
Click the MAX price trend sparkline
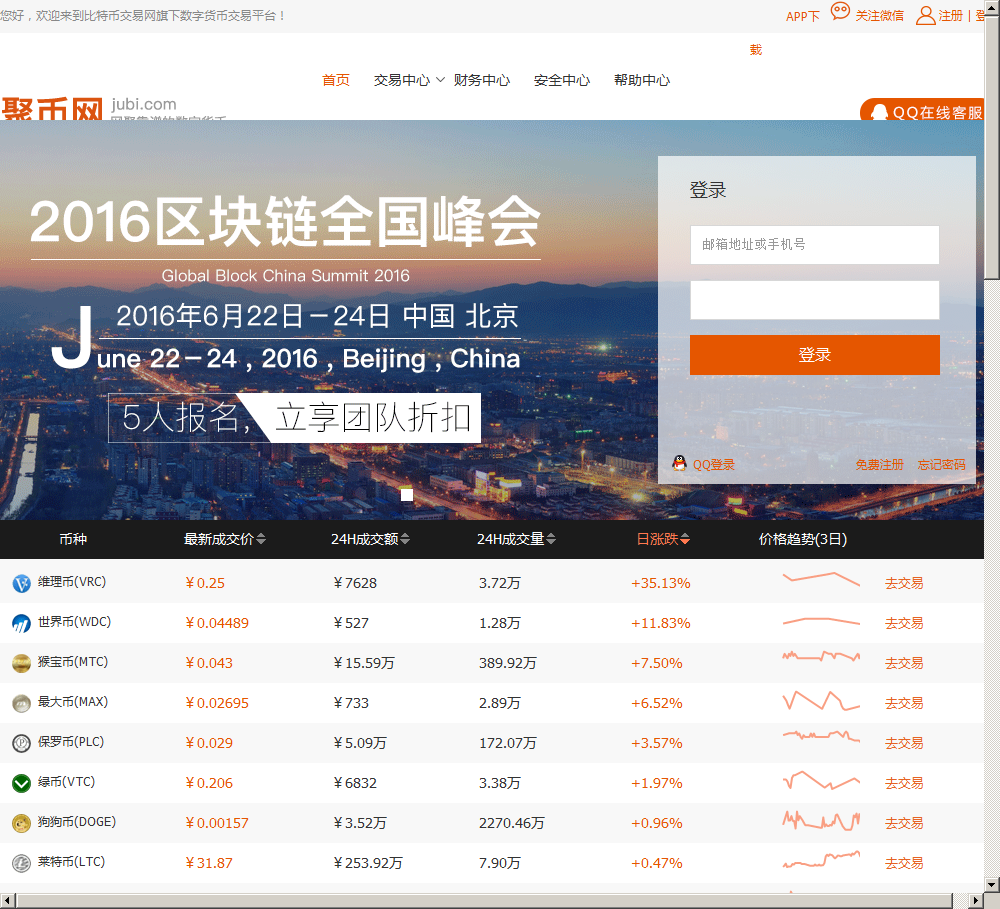coord(821,701)
